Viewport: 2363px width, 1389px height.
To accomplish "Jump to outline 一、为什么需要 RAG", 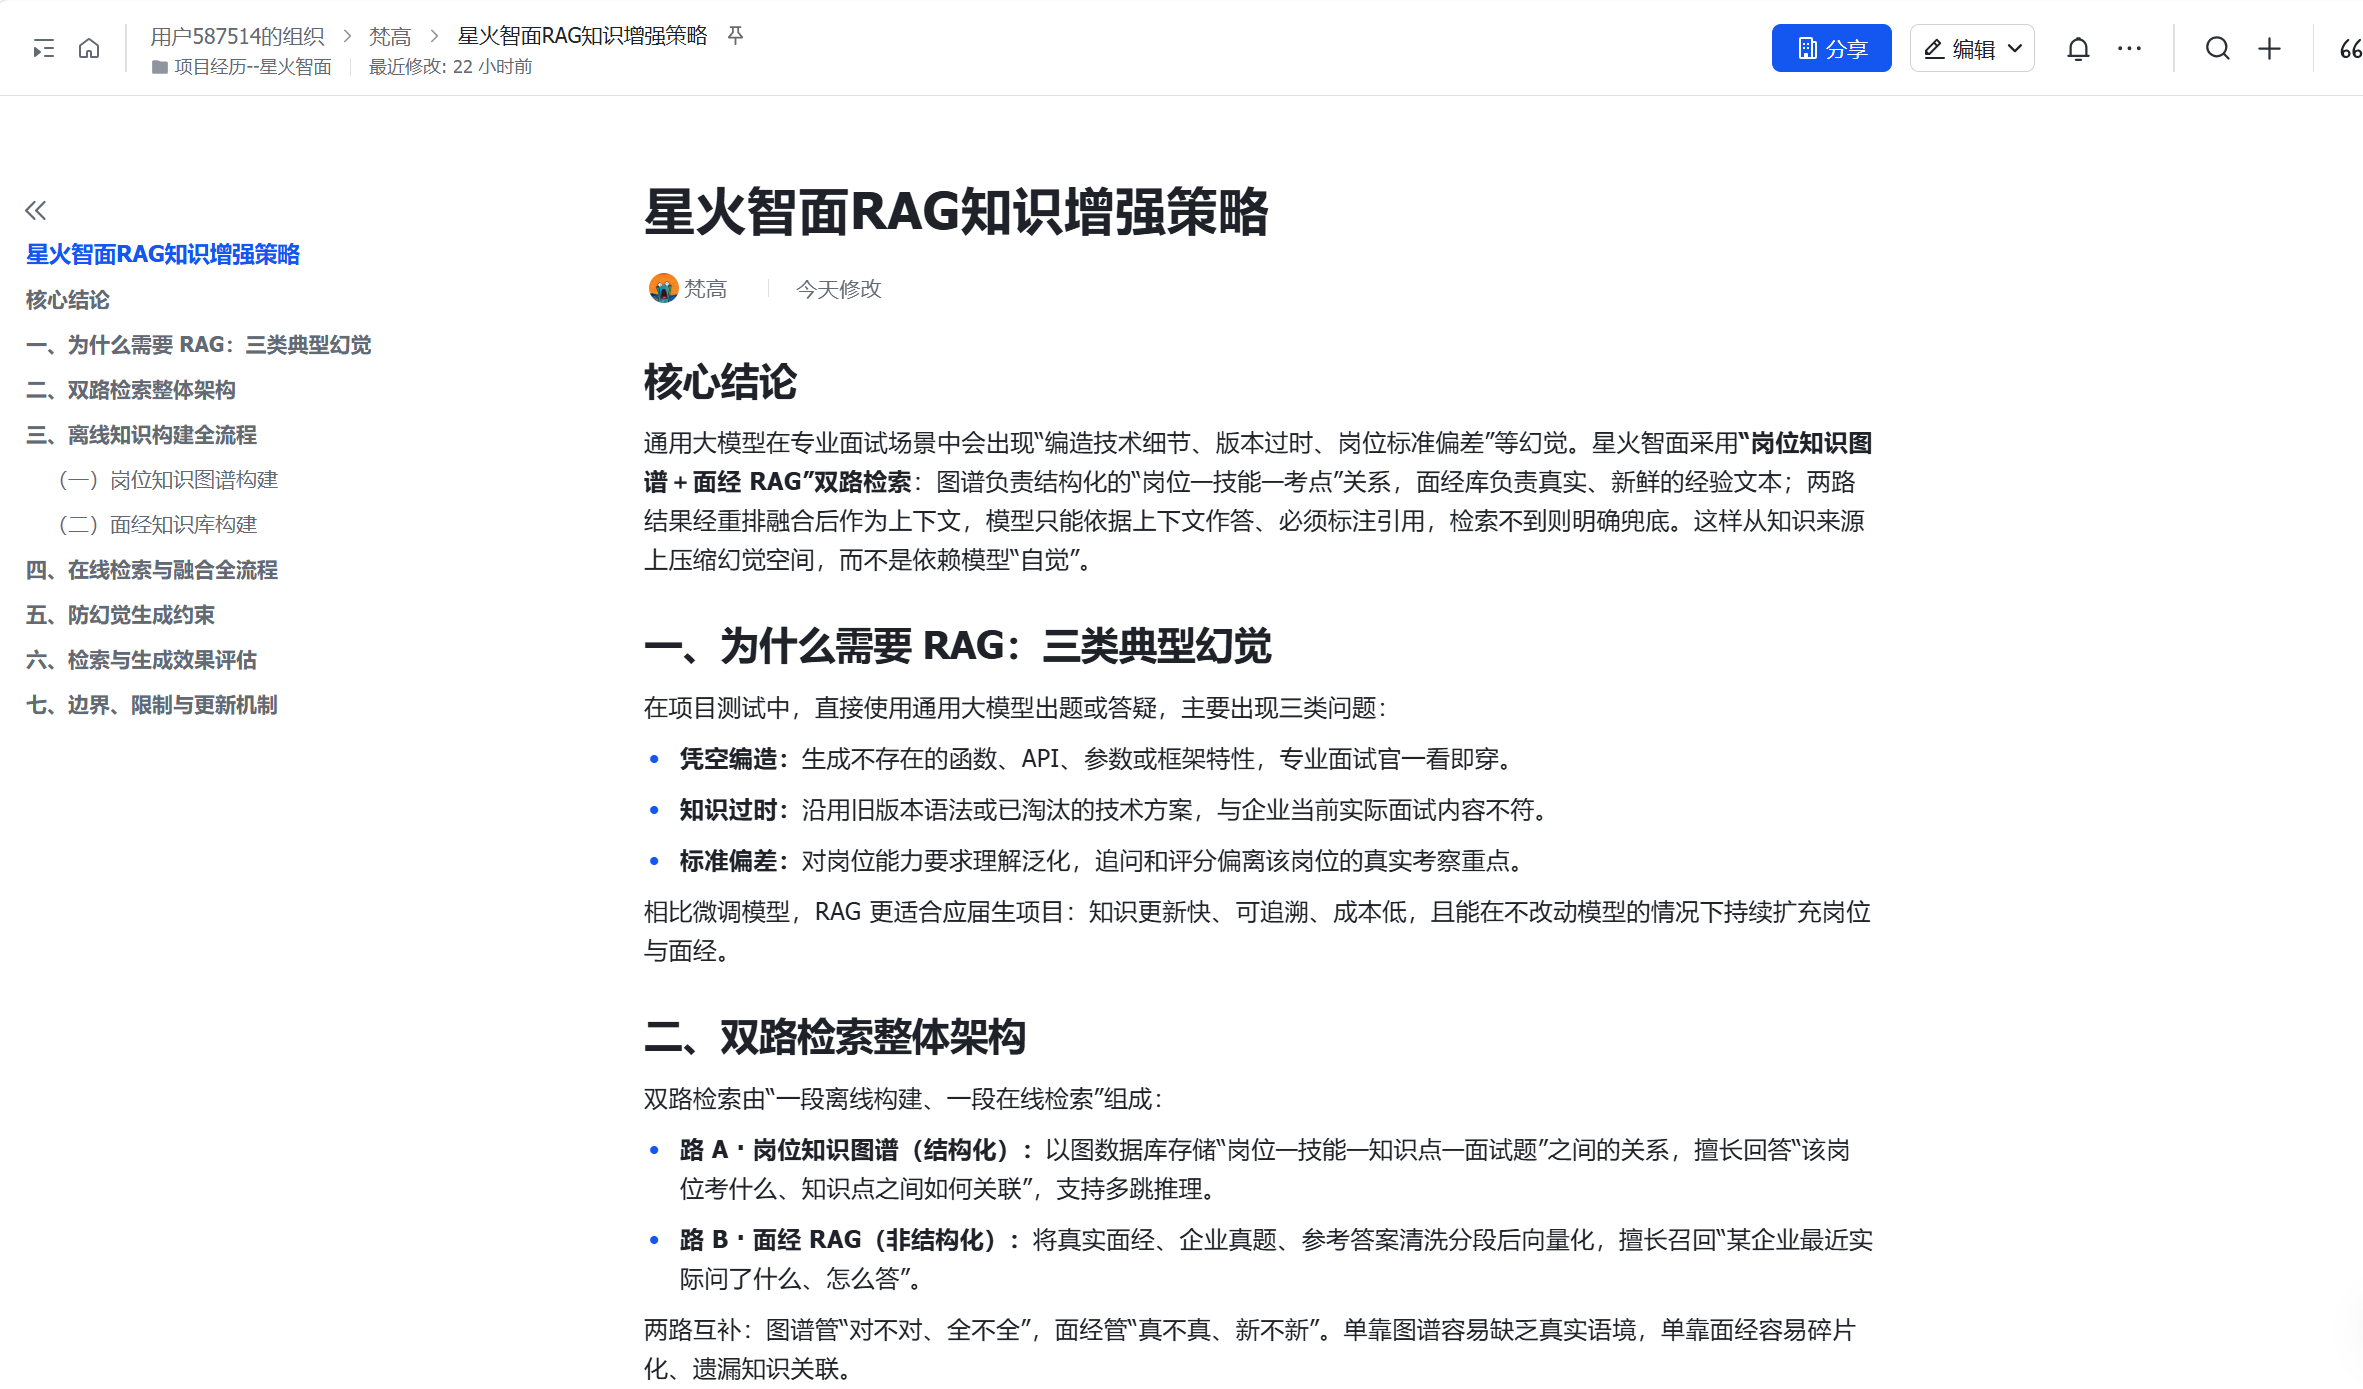I will [198, 345].
